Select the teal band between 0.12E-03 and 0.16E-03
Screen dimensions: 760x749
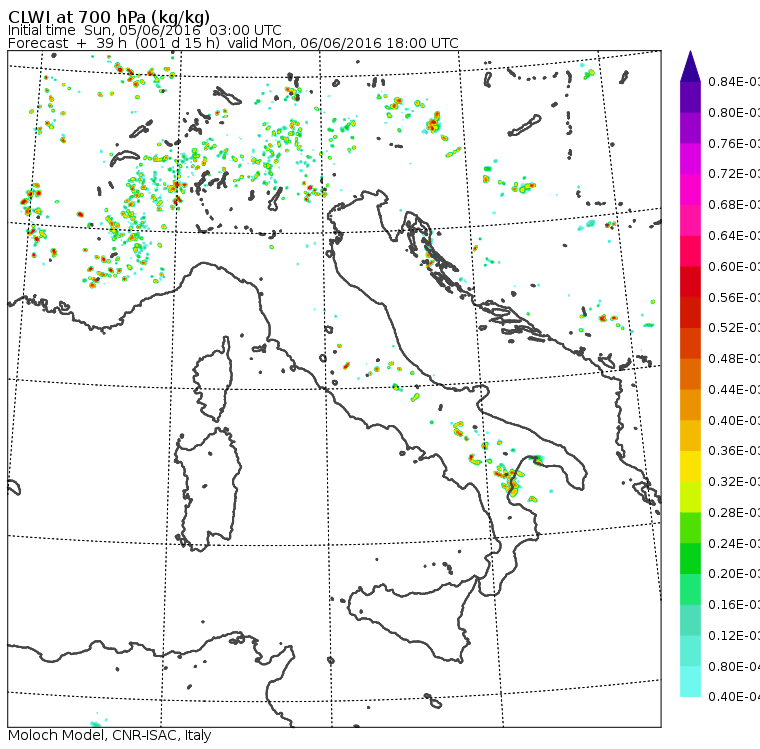coord(690,621)
